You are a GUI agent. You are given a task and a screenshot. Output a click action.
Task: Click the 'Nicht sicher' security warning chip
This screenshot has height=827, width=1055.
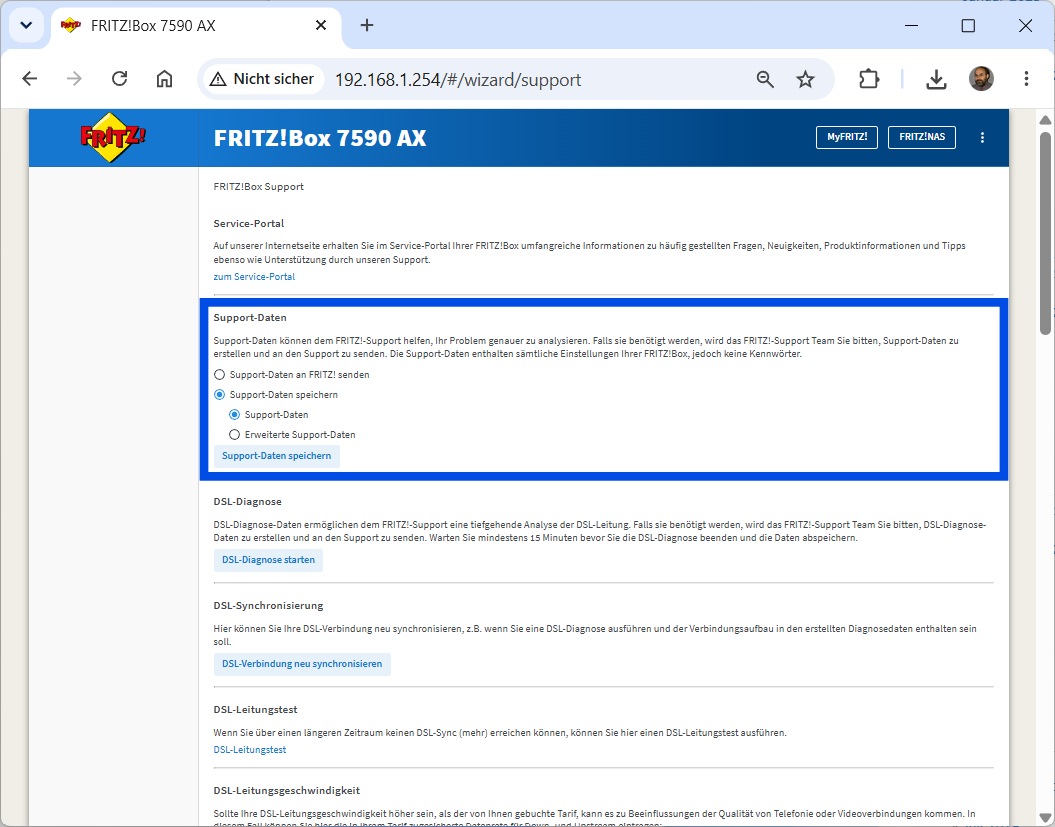click(x=262, y=79)
